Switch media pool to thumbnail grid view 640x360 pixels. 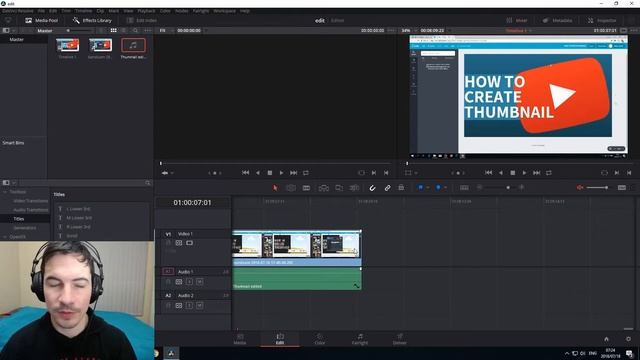[113, 31]
